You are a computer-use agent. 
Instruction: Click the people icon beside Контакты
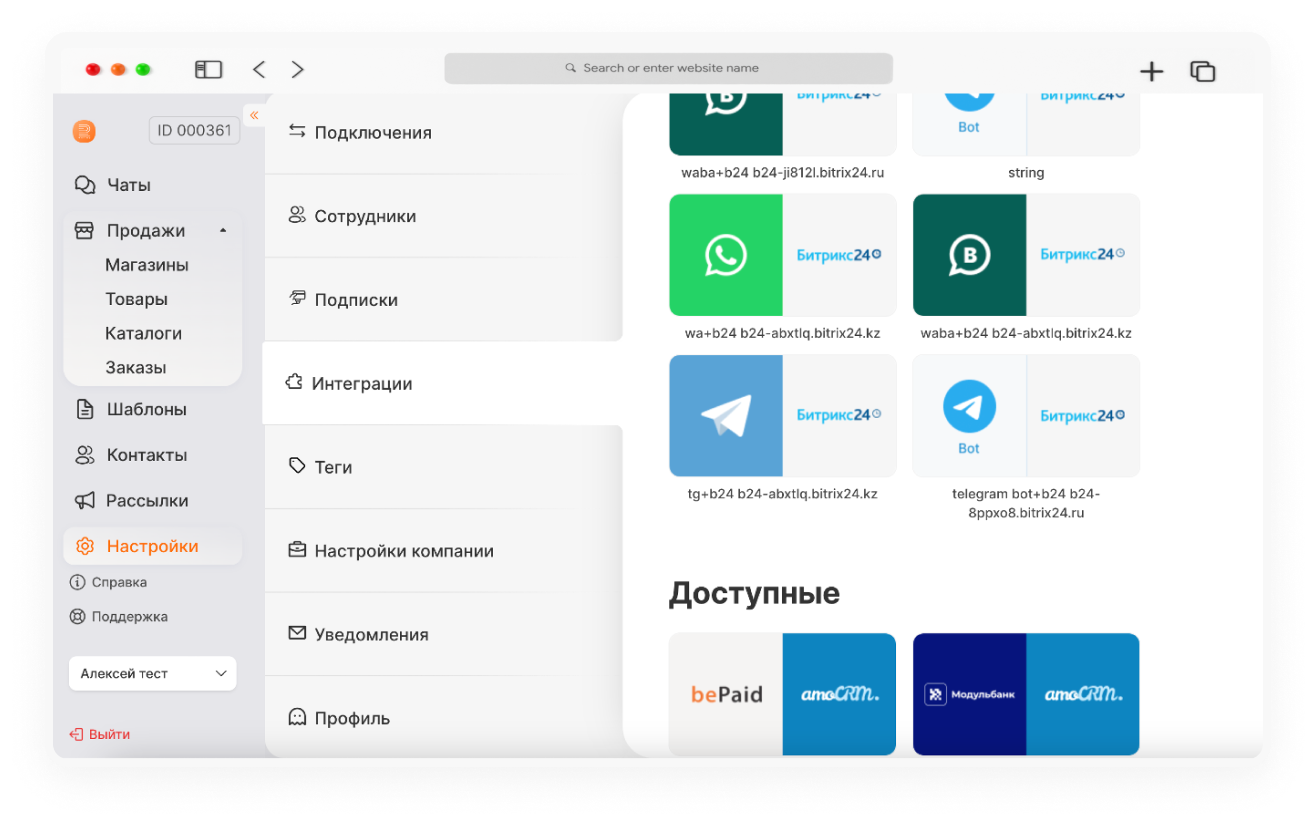85,455
